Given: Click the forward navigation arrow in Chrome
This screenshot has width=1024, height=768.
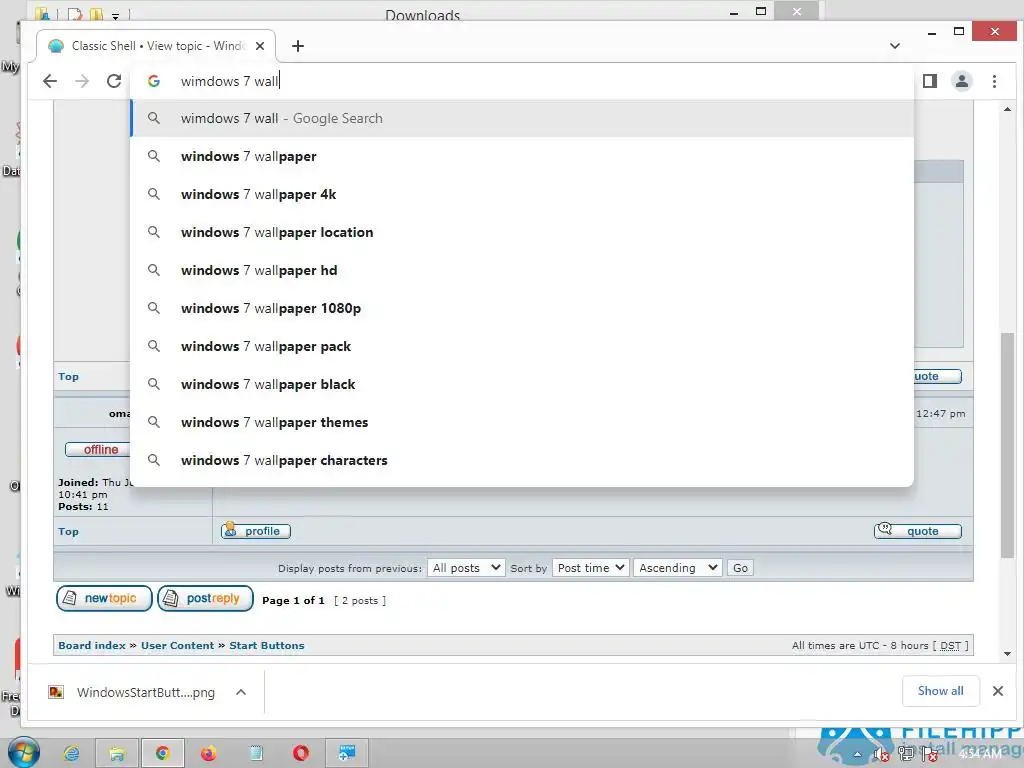Looking at the screenshot, I should coord(82,81).
